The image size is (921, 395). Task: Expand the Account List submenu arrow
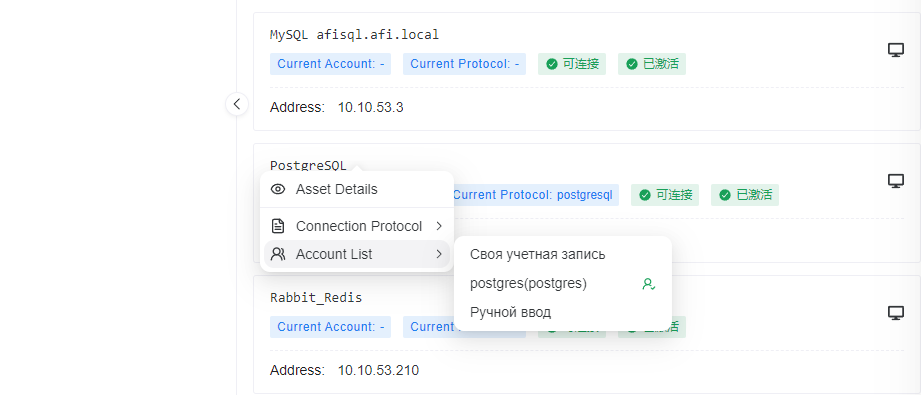point(439,254)
